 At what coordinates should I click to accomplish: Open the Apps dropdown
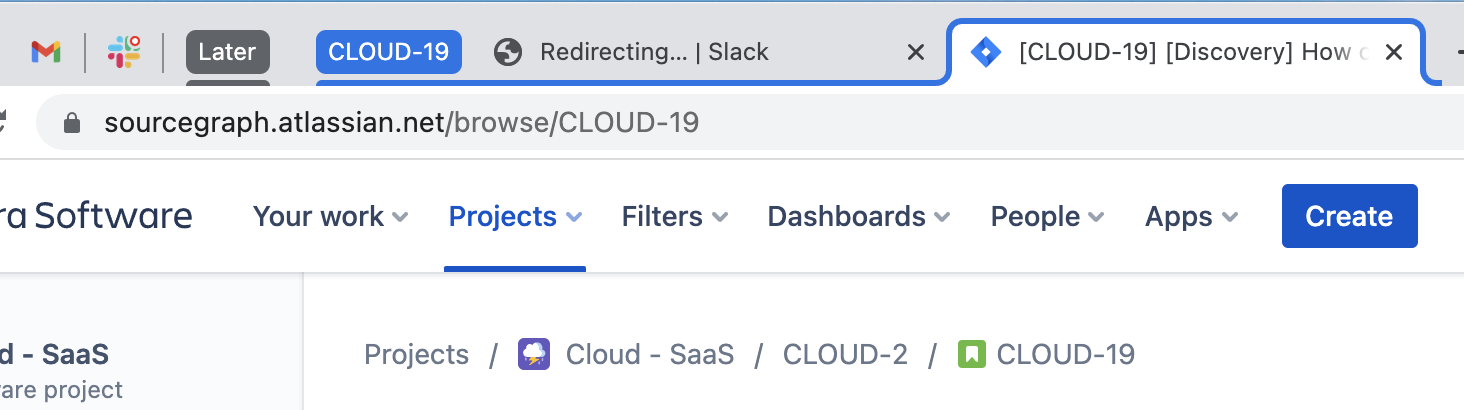pyautogui.click(x=1192, y=216)
